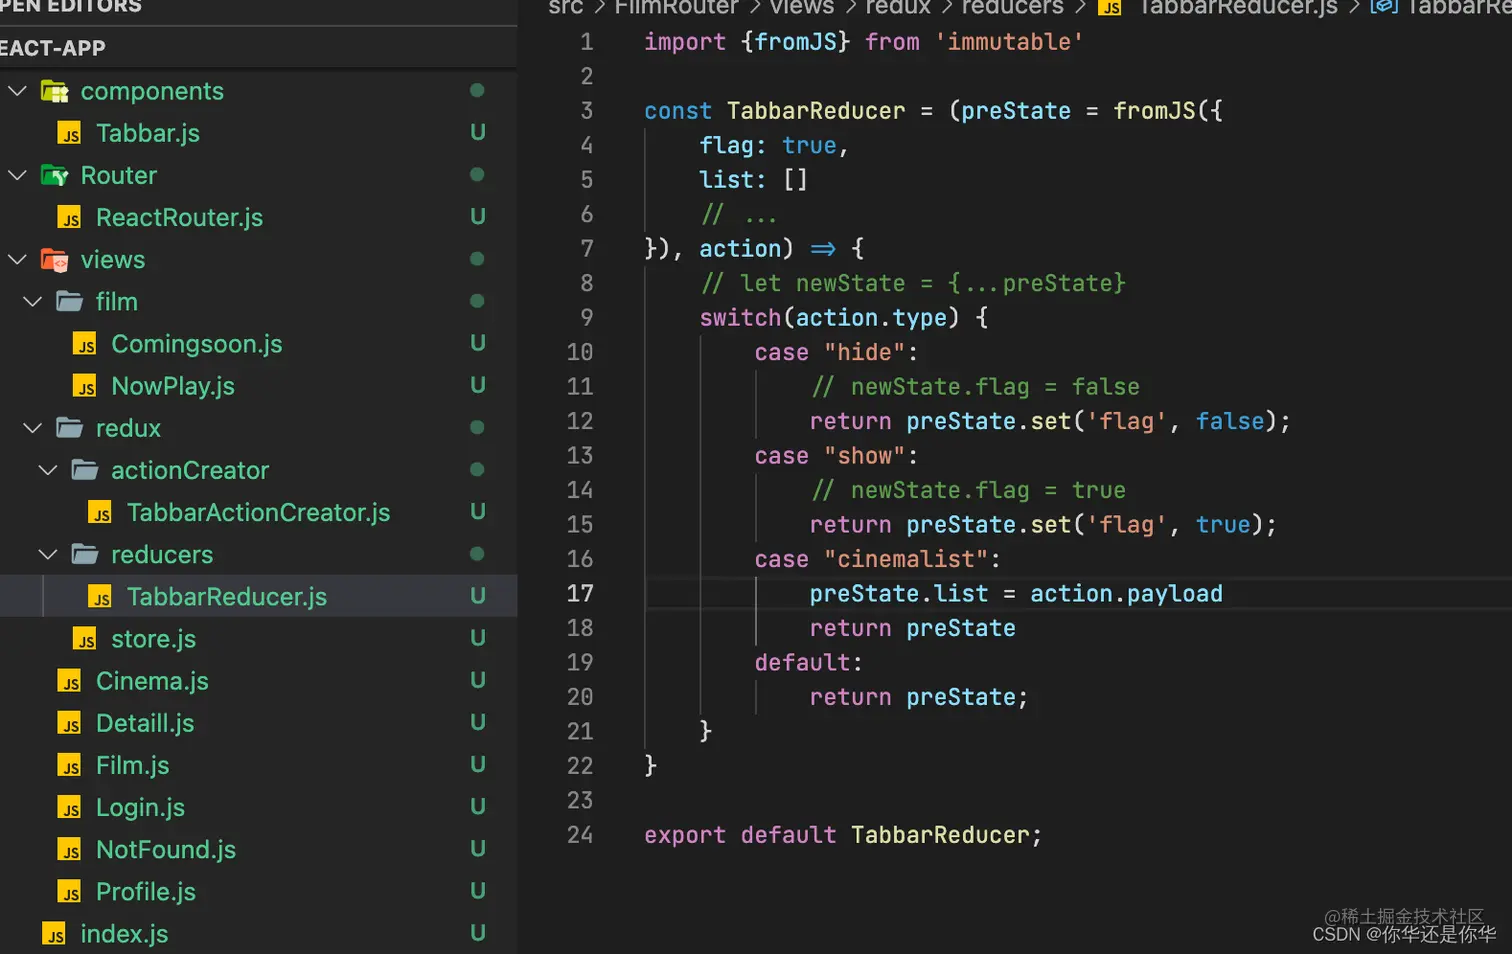Click the JS icon of Film.js

69,766
